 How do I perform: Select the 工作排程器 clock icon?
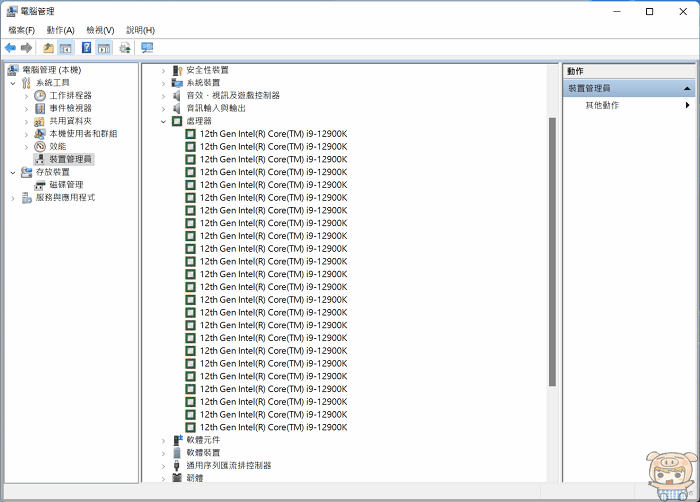(x=40, y=96)
